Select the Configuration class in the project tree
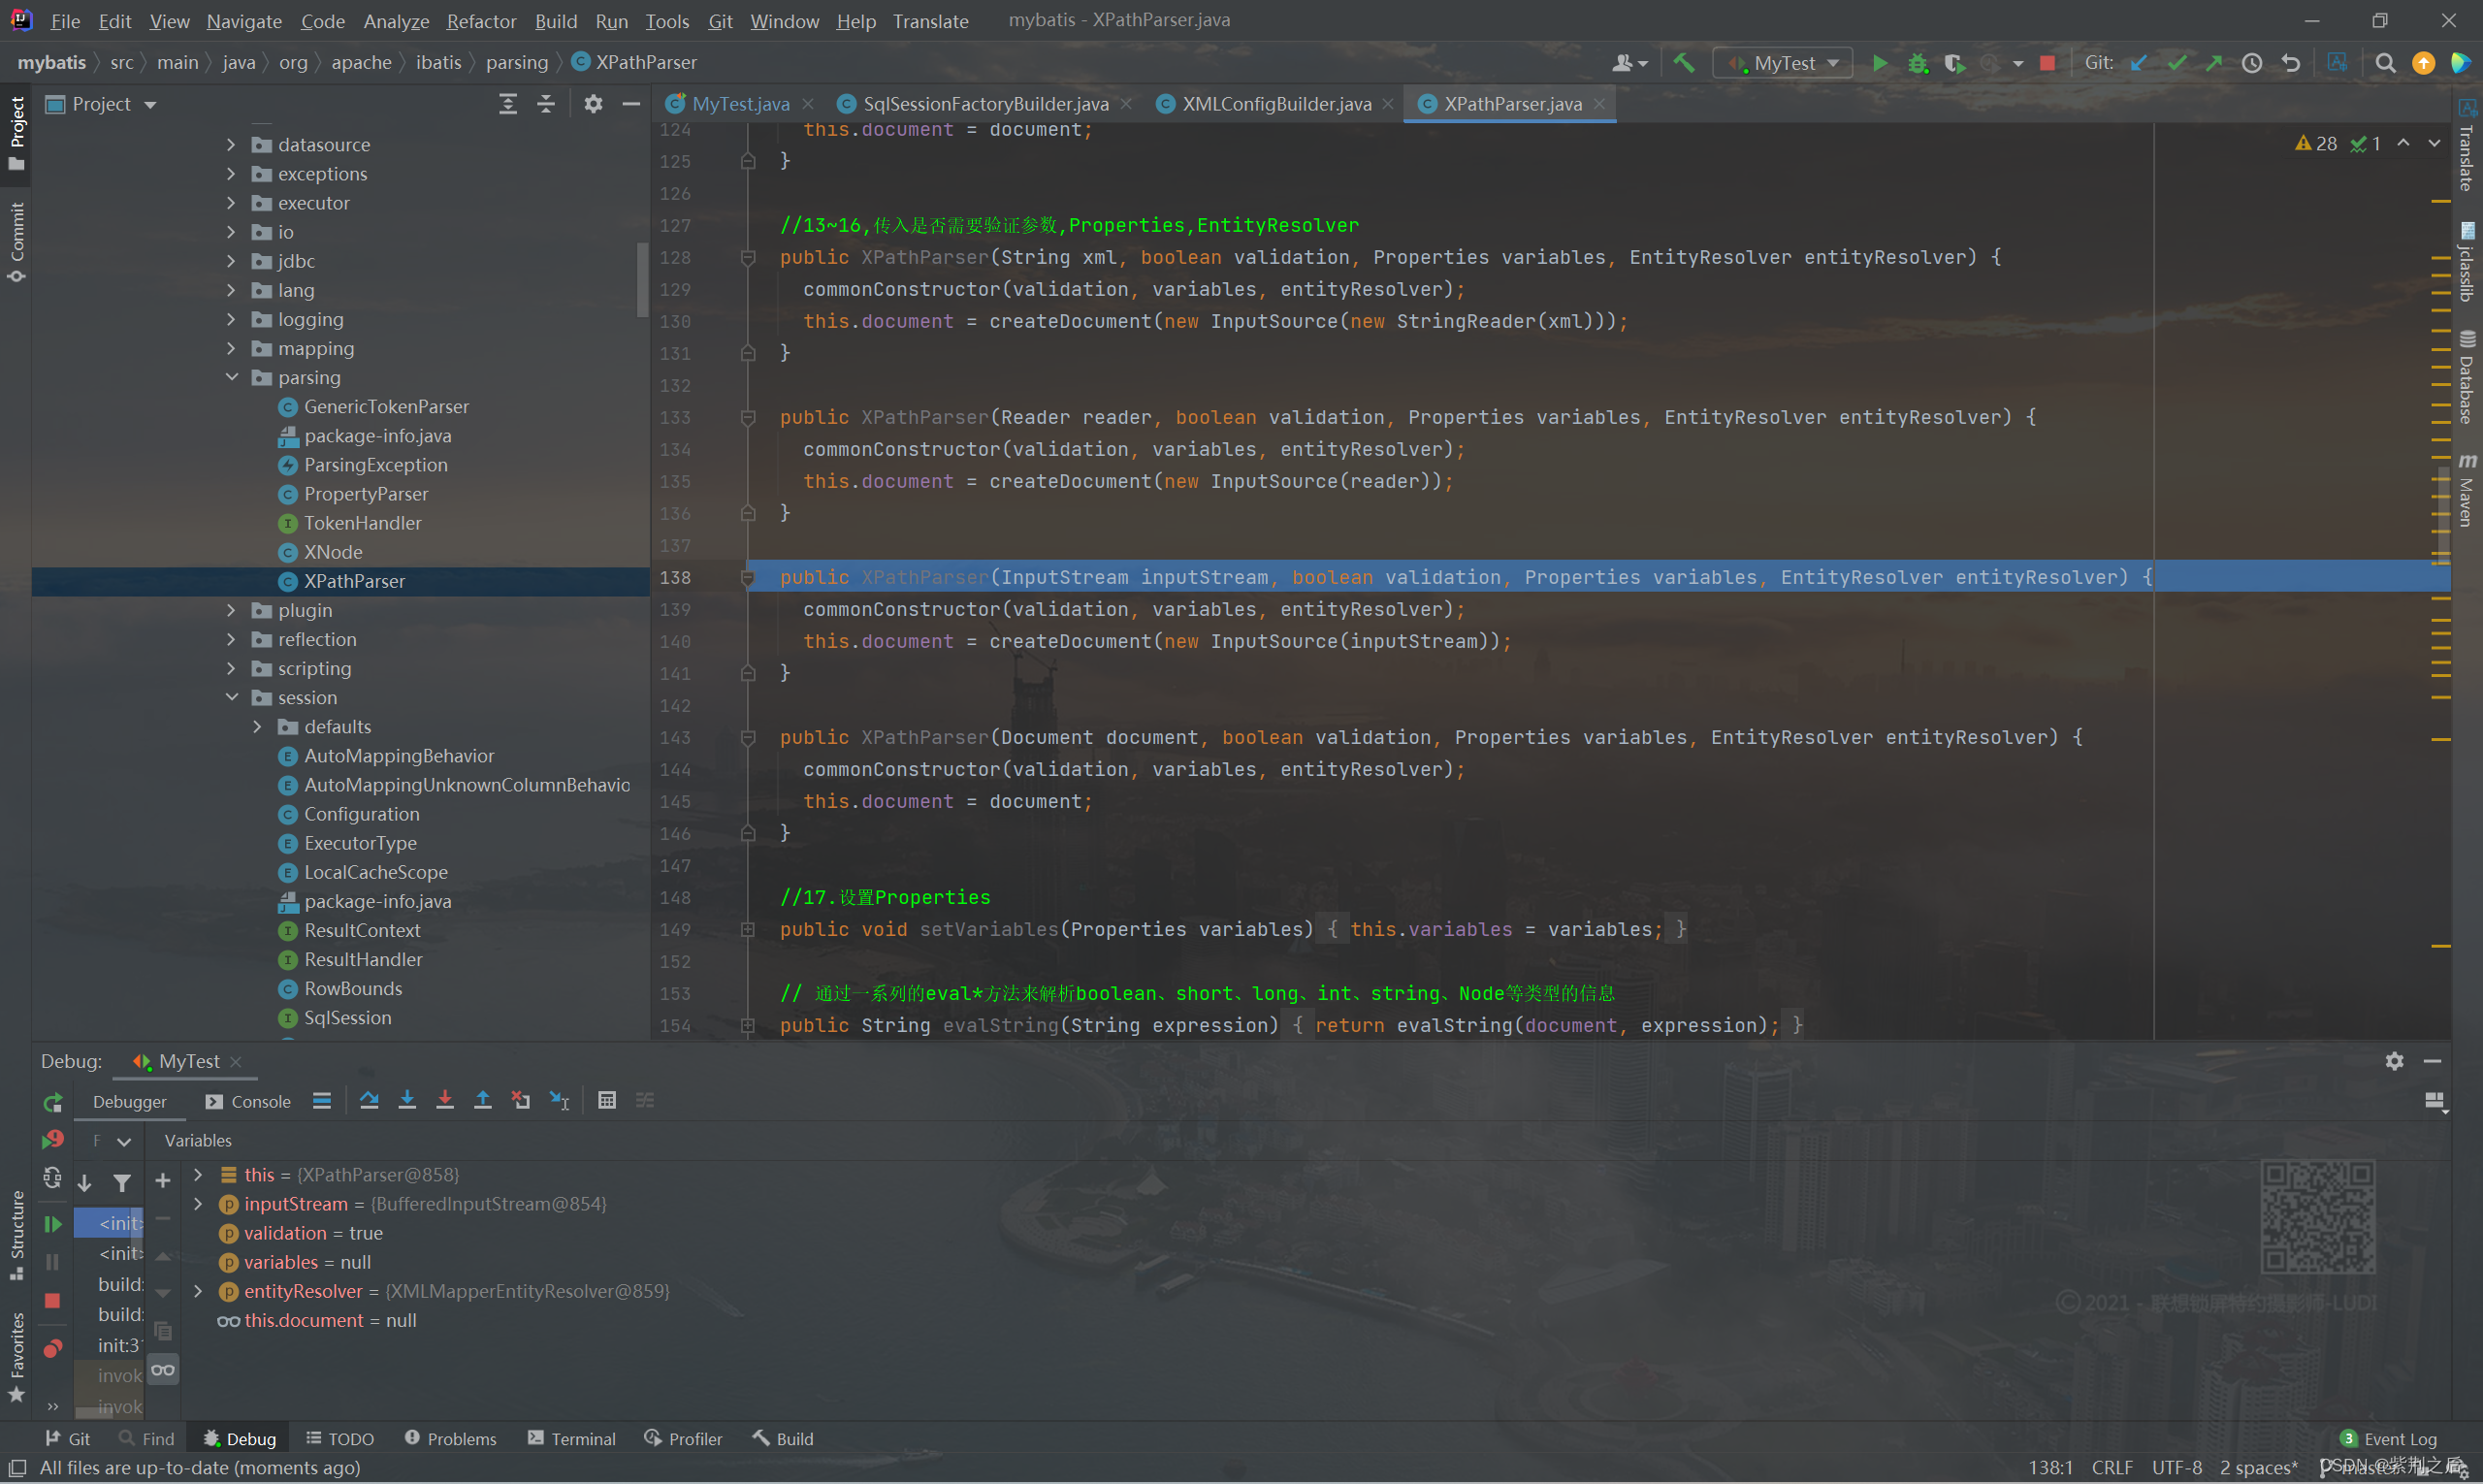This screenshot has height=1484, width=2483. 361,813
